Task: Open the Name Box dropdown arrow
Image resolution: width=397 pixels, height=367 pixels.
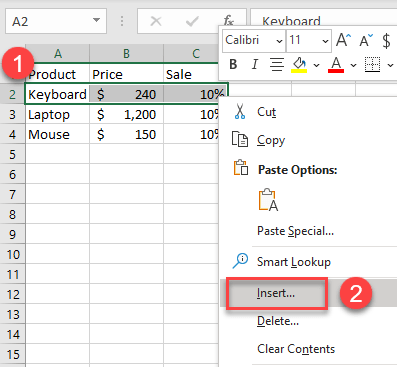Action: point(96,20)
